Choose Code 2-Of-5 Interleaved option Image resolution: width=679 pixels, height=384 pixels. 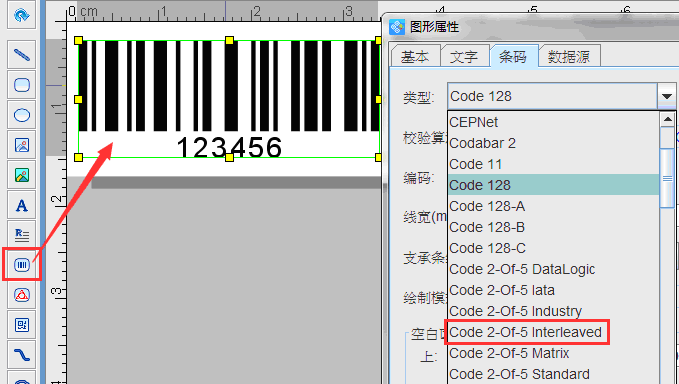(553, 332)
